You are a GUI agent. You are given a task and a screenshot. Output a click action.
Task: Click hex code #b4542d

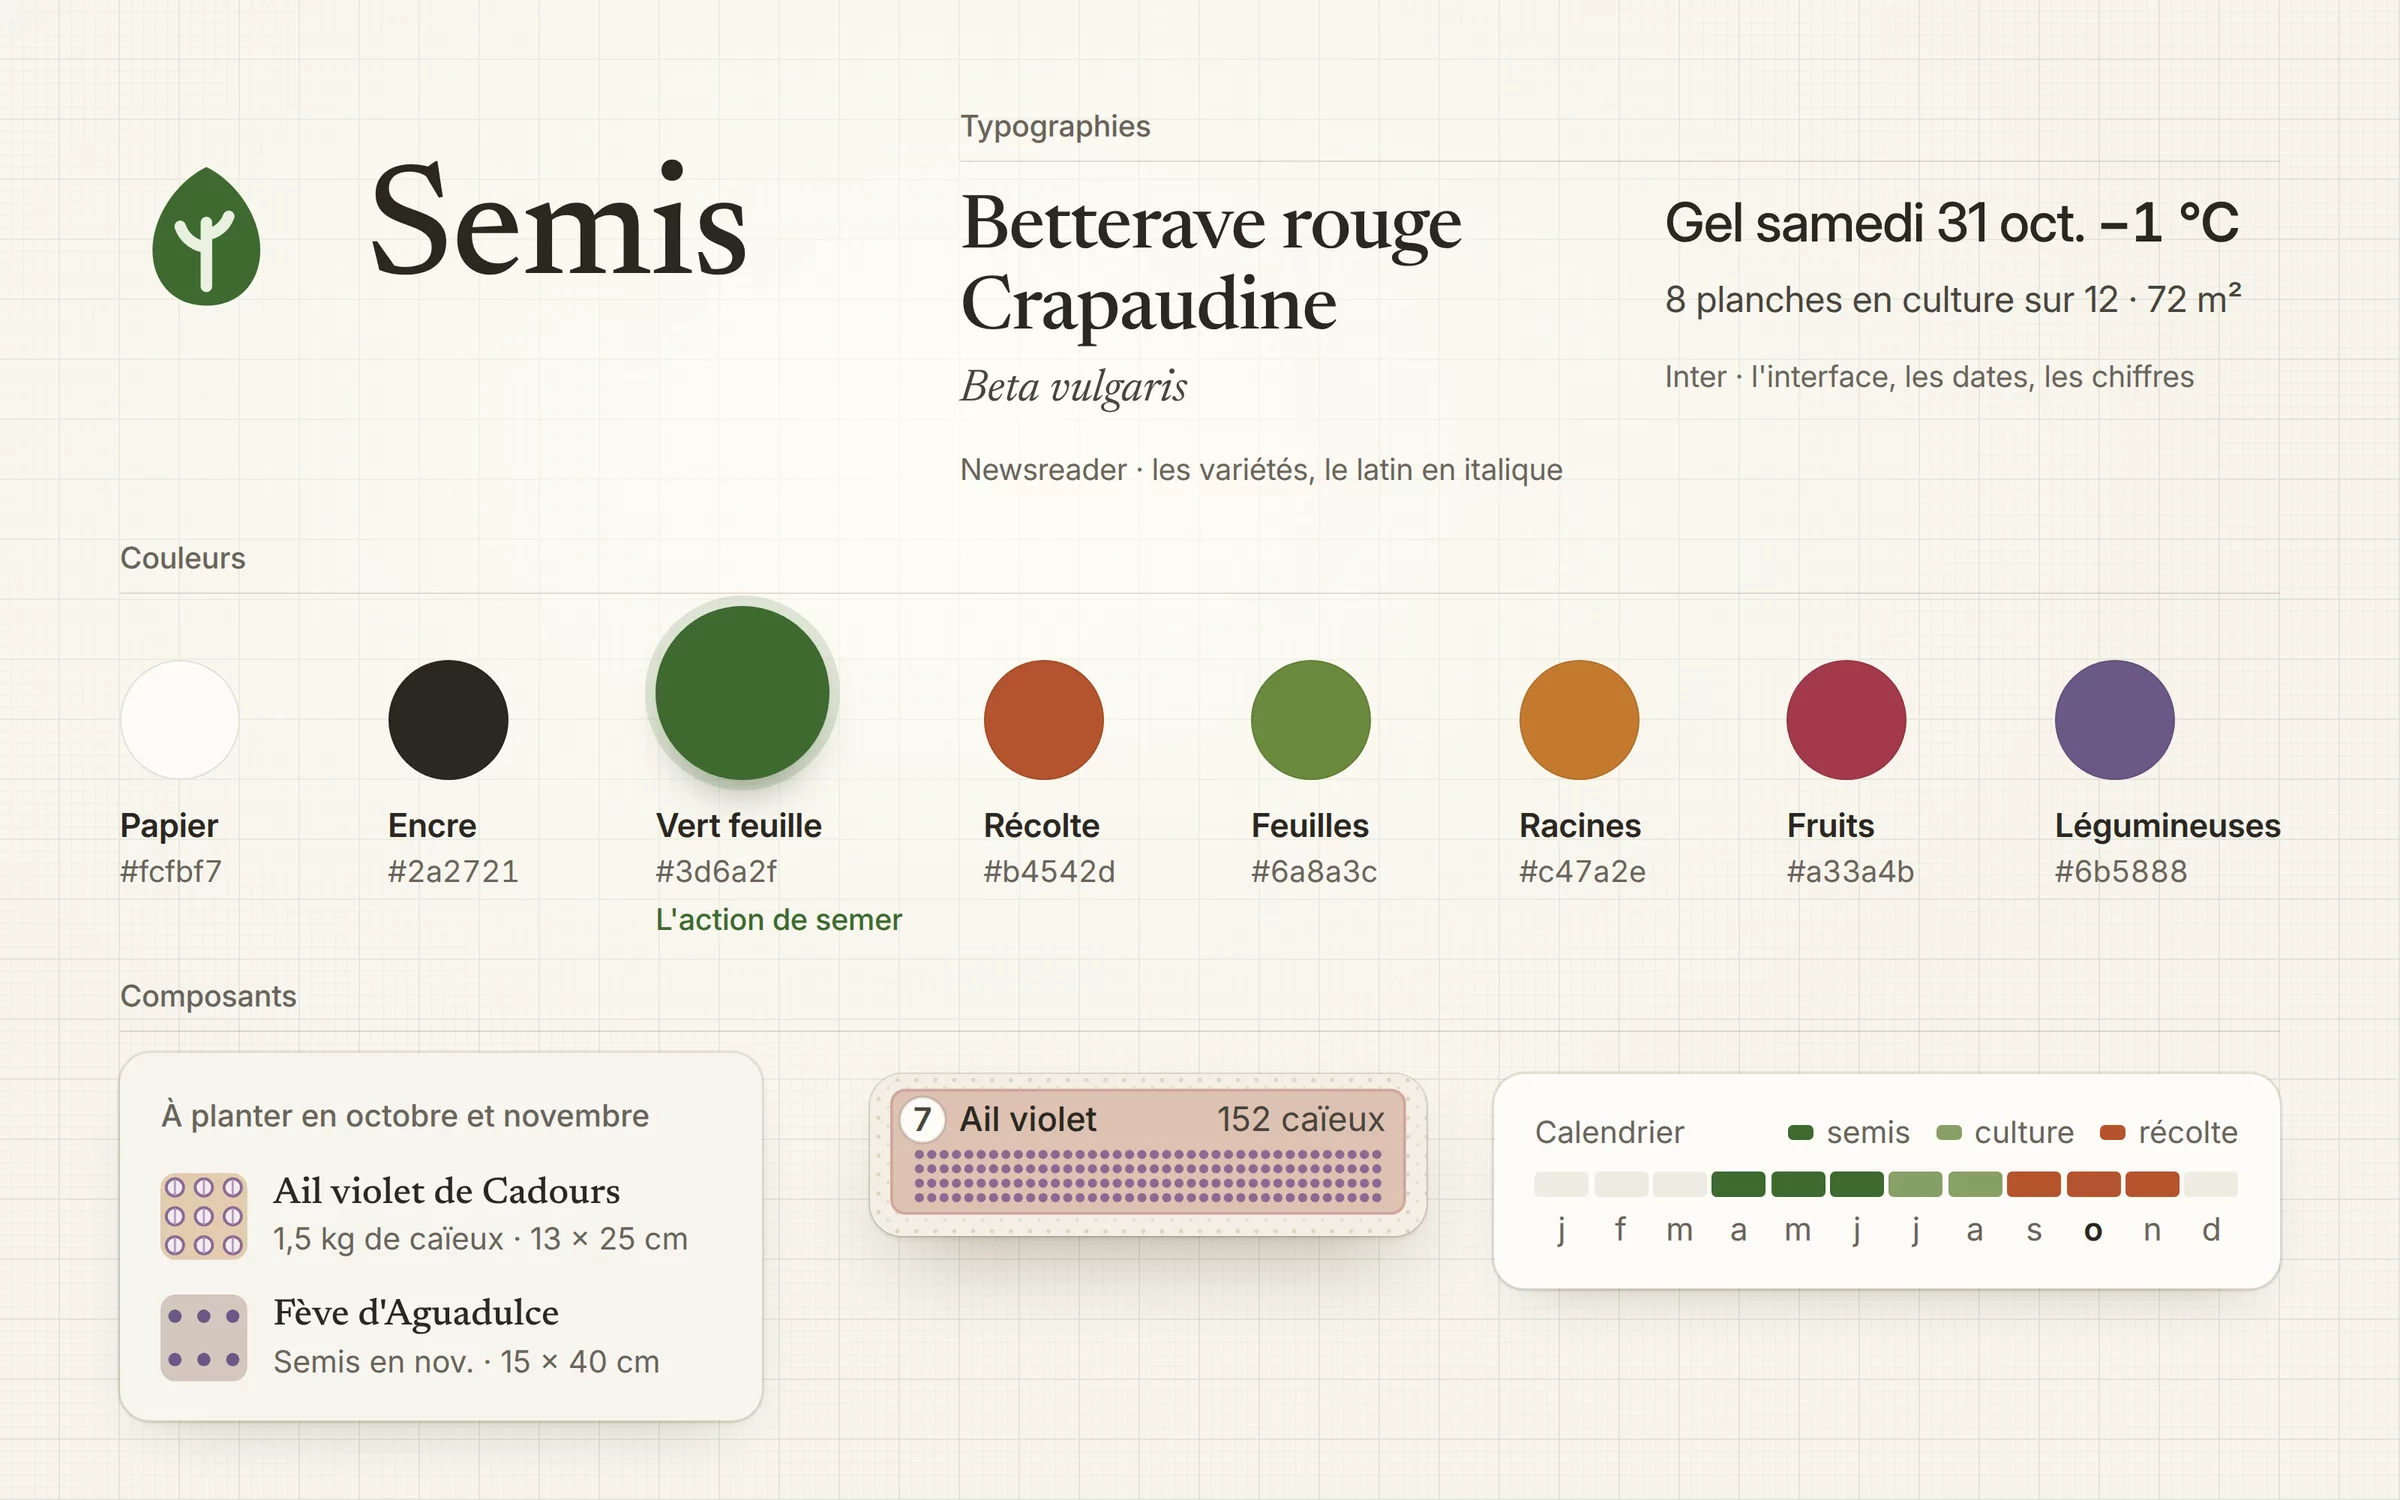point(1049,871)
